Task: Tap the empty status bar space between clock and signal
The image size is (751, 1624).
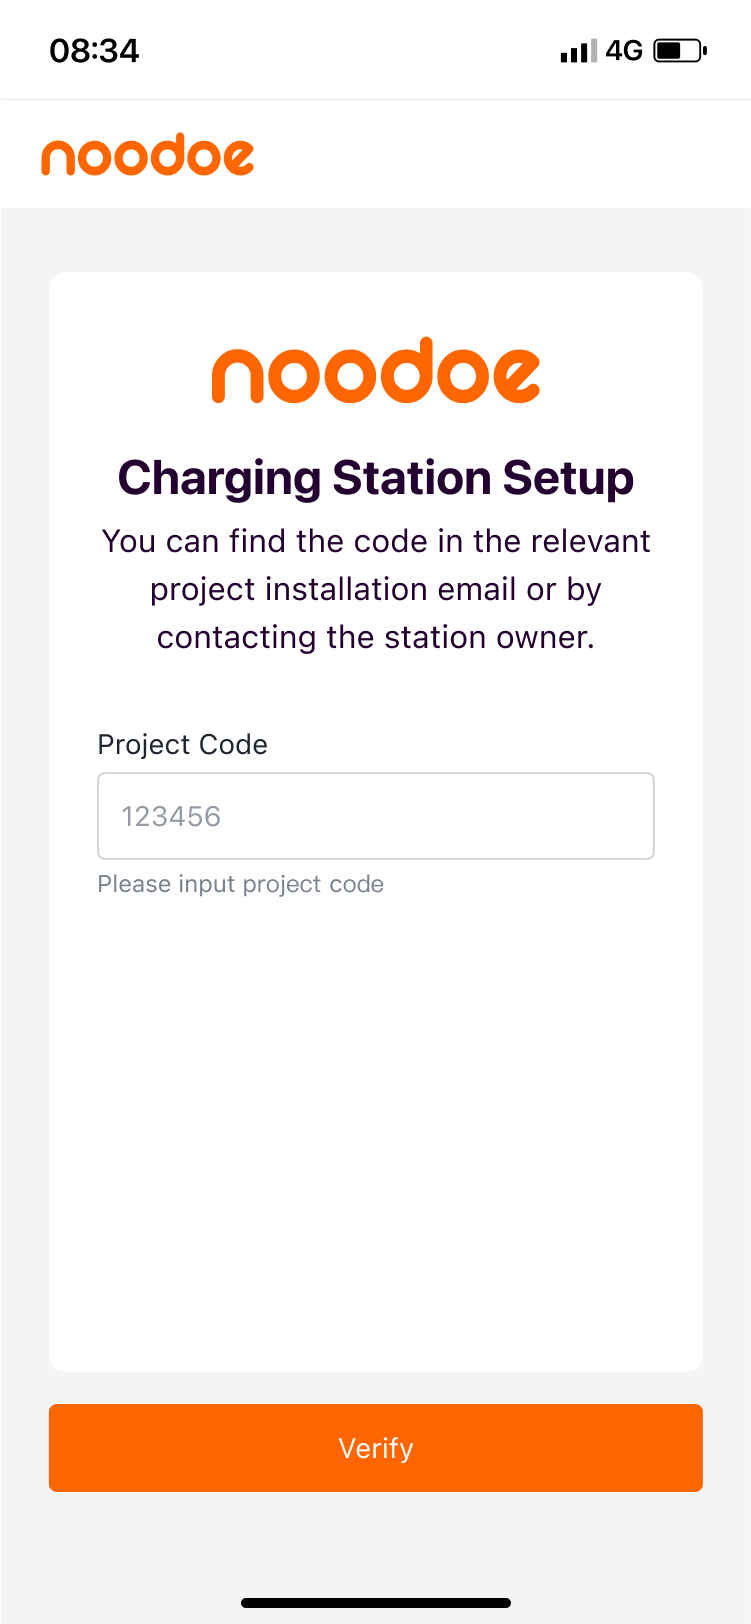Action: coord(350,51)
